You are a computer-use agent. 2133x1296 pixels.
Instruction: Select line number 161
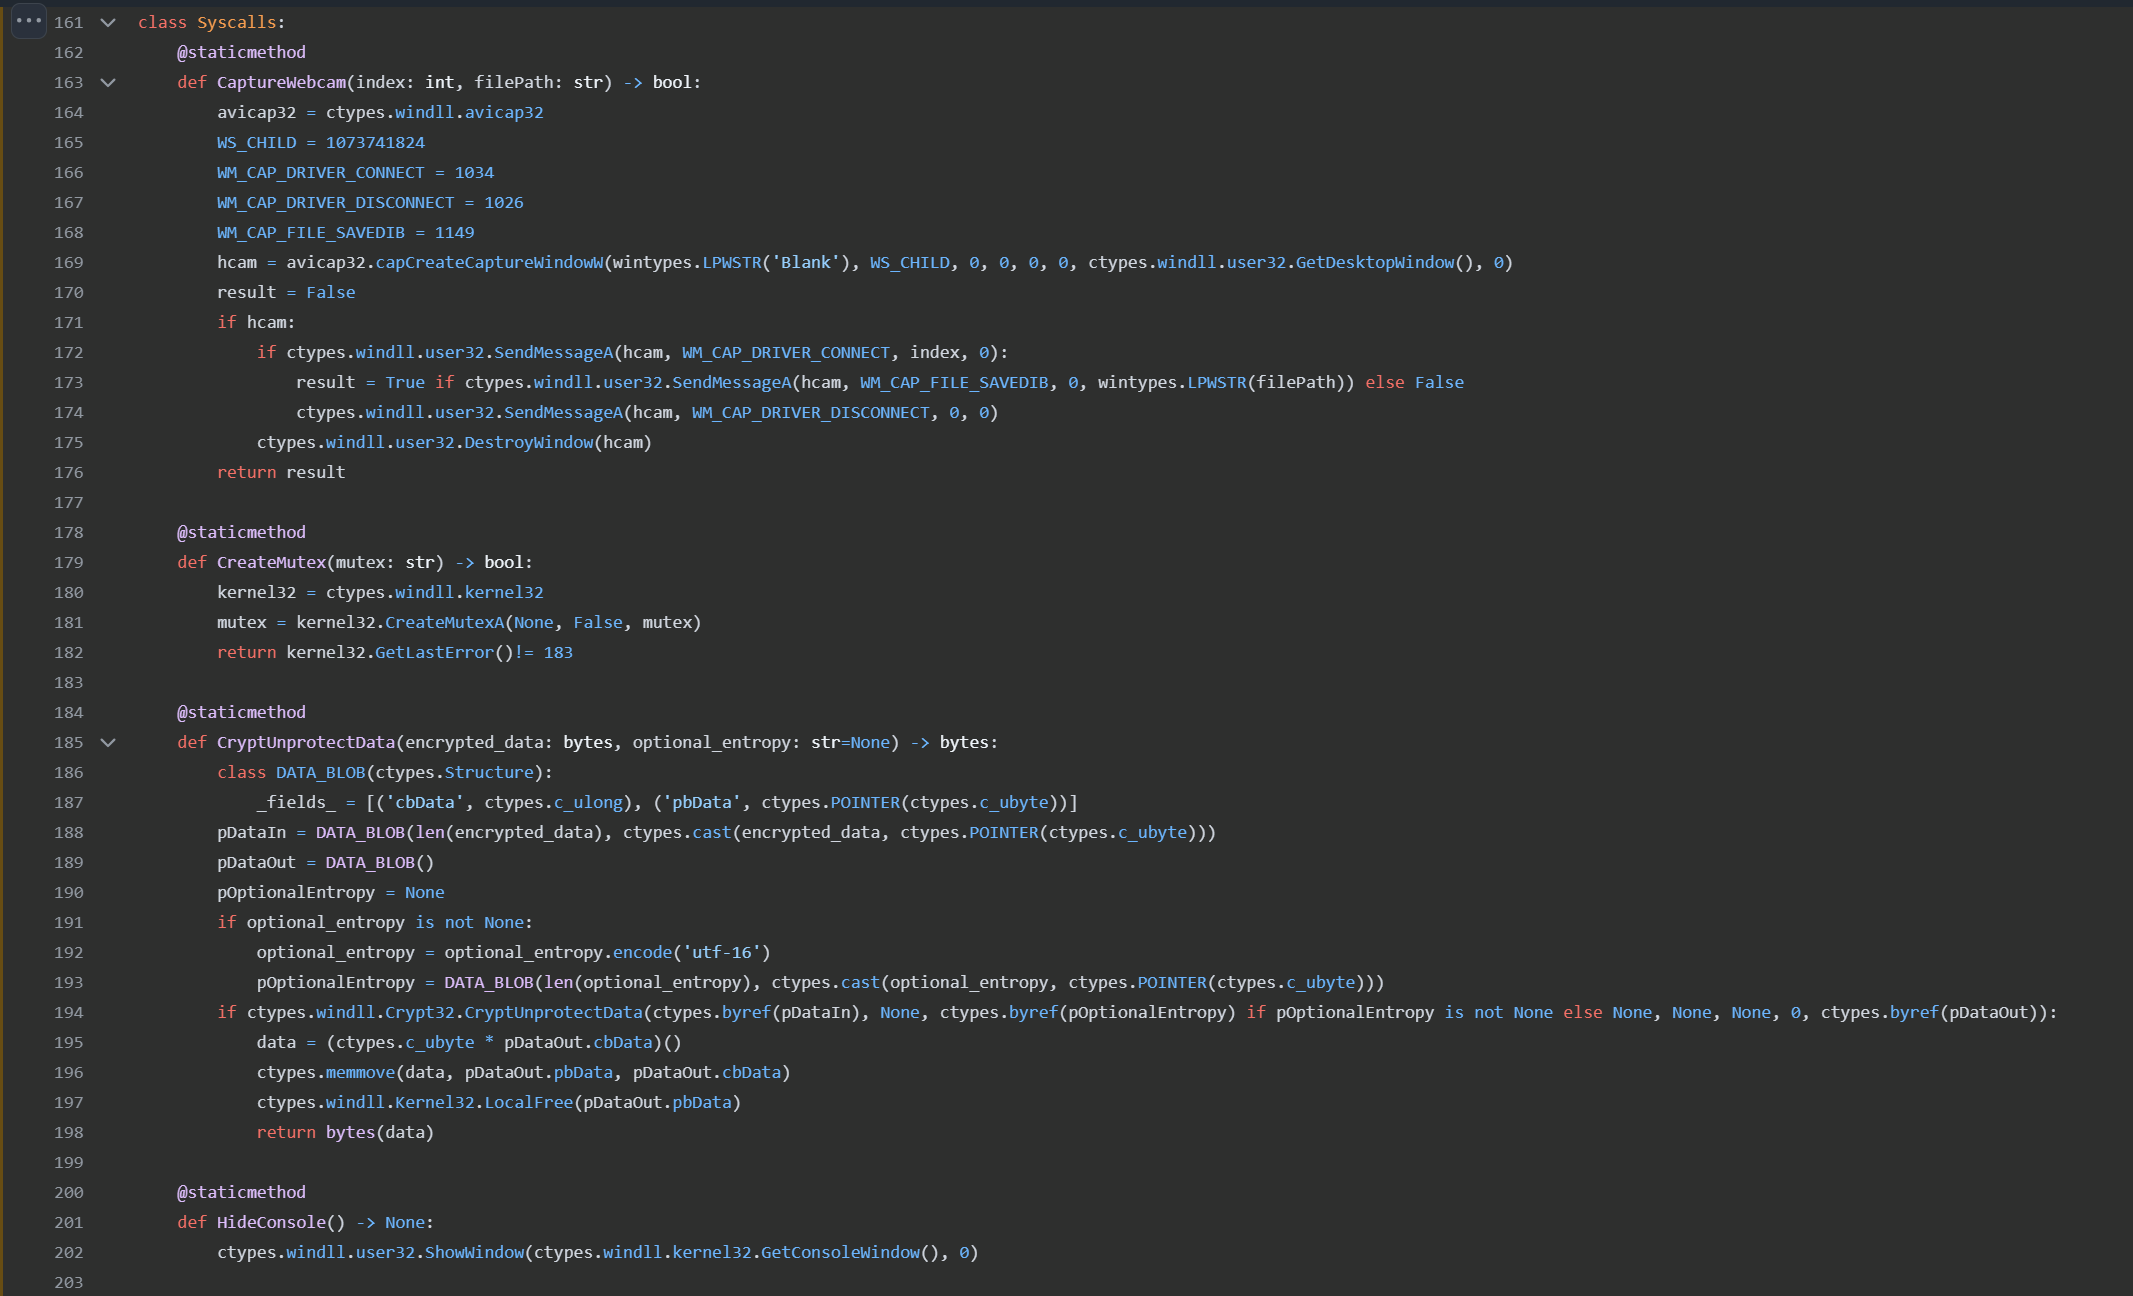(69, 22)
